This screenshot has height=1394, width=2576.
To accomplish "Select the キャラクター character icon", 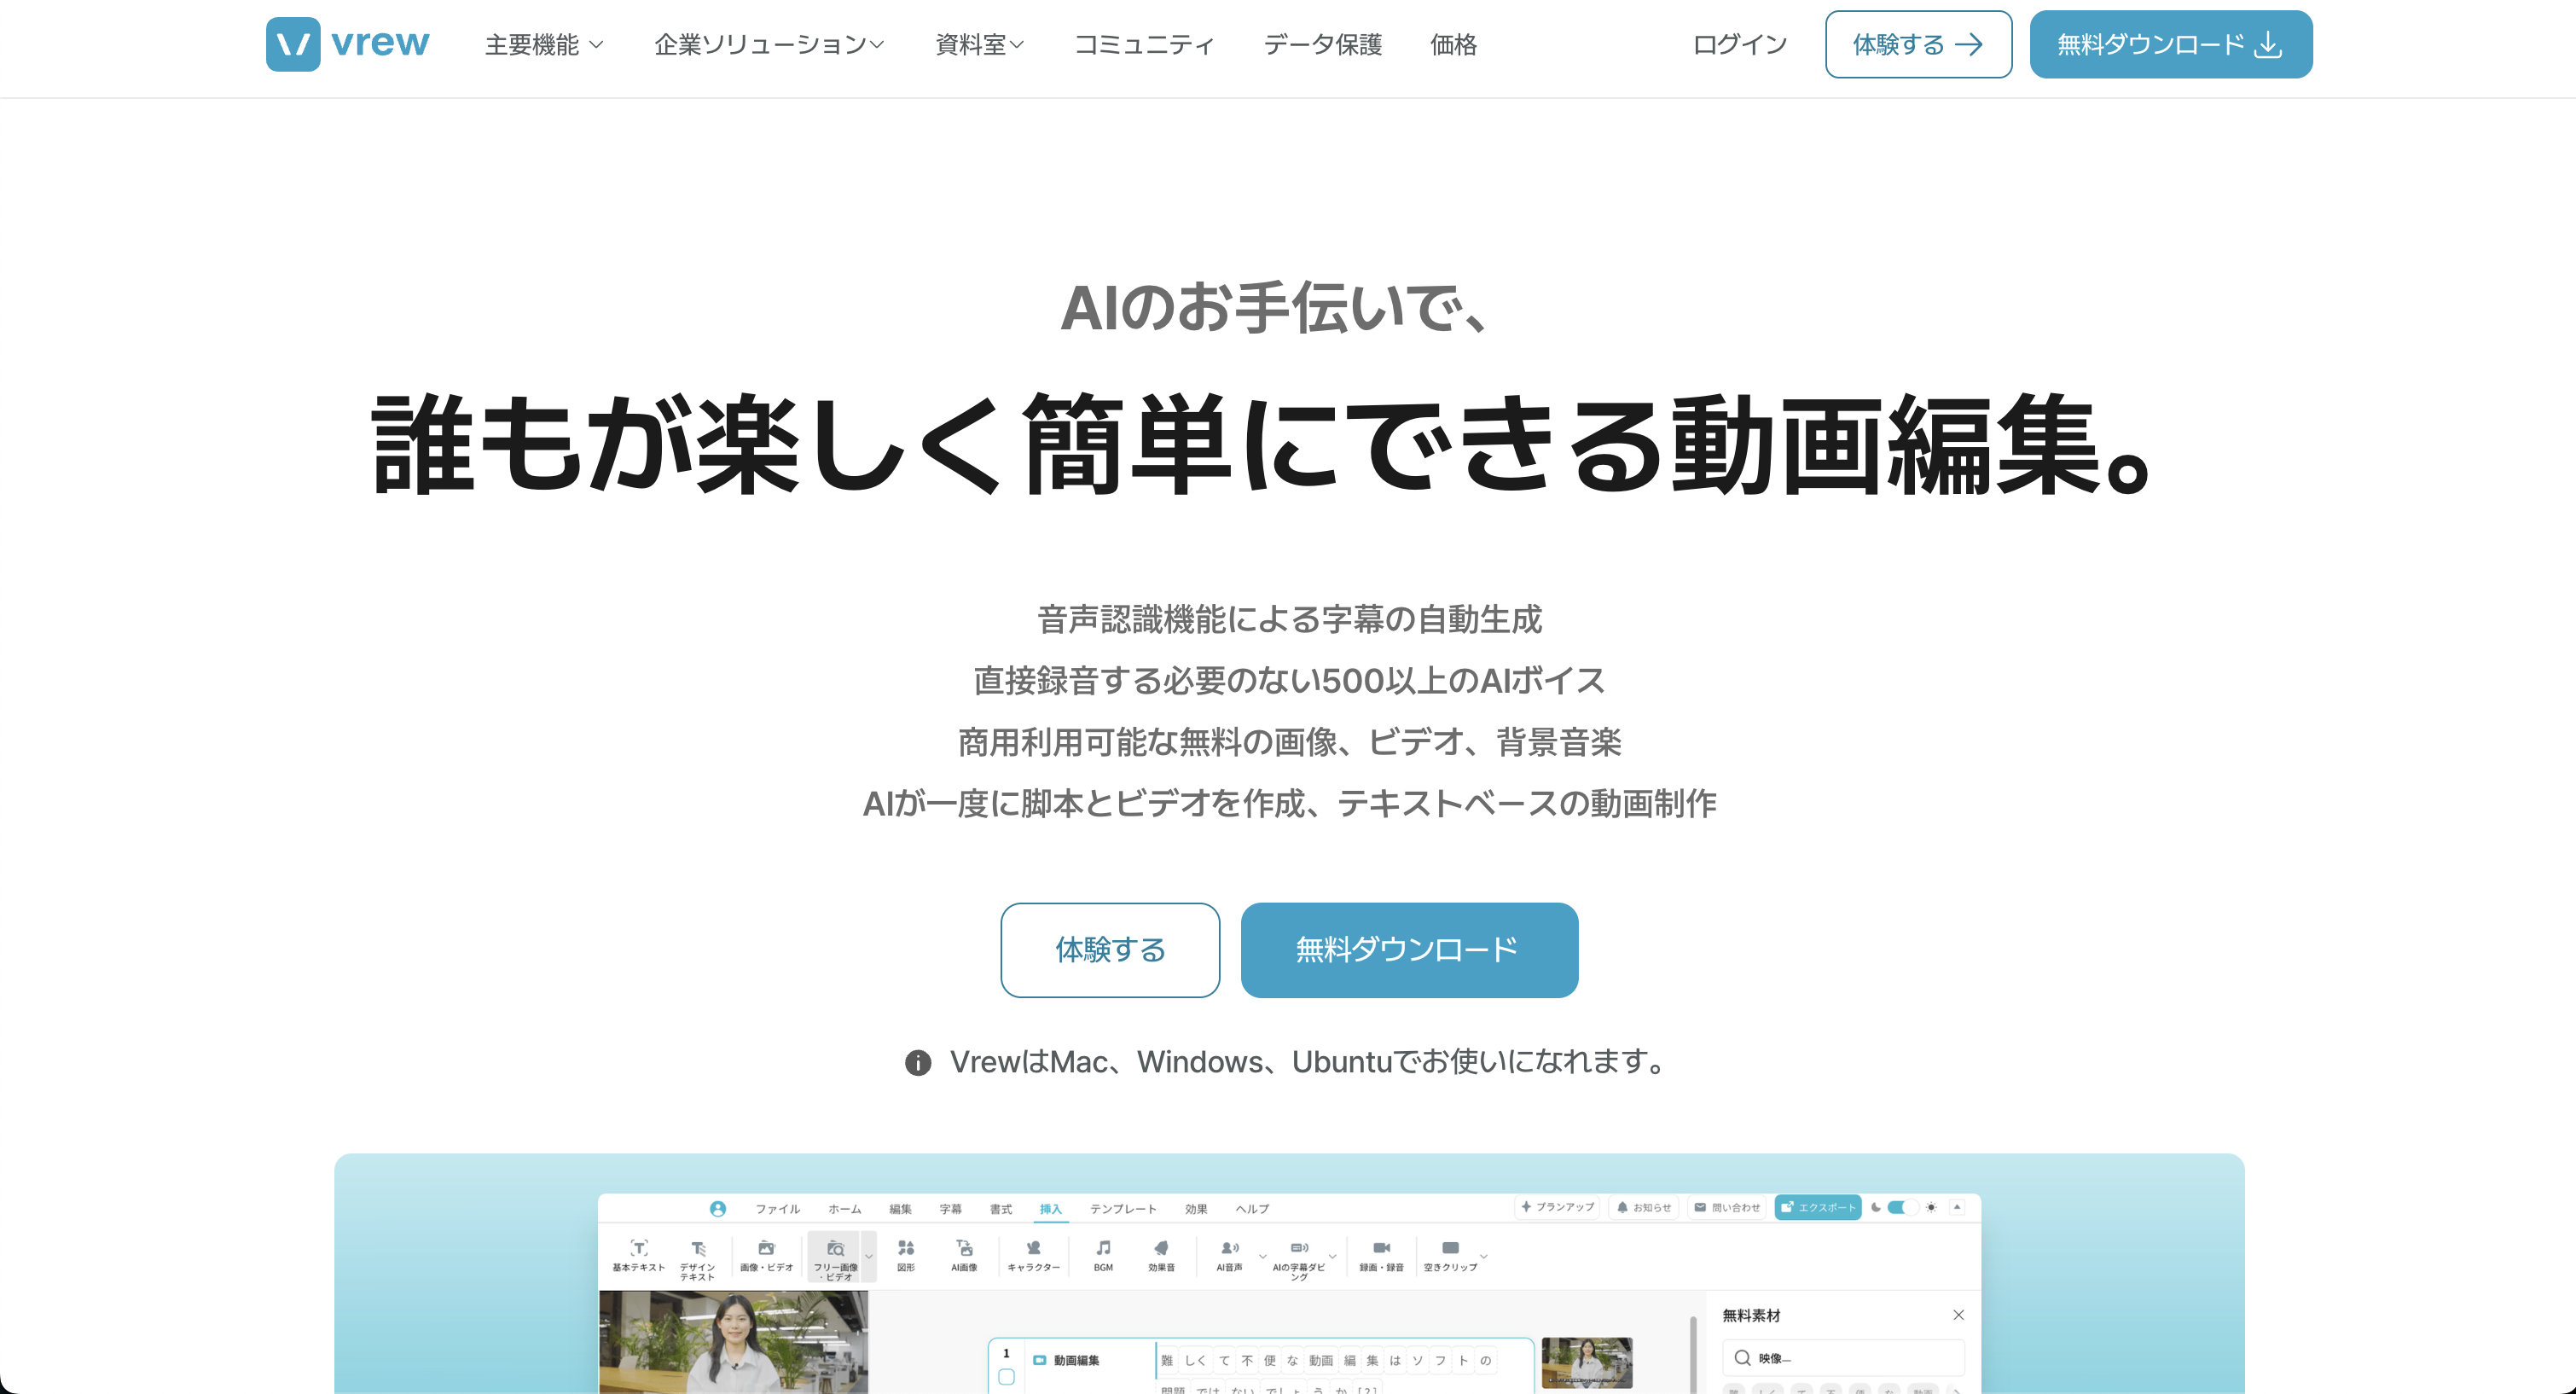I will pos(1033,1248).
